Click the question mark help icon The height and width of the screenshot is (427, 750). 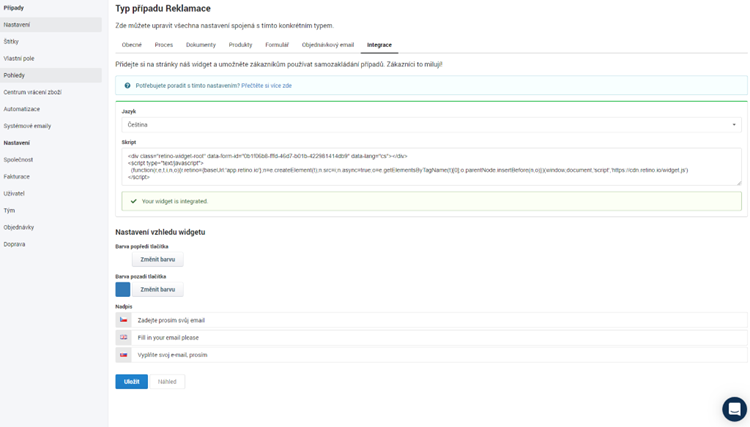point(127,86)
